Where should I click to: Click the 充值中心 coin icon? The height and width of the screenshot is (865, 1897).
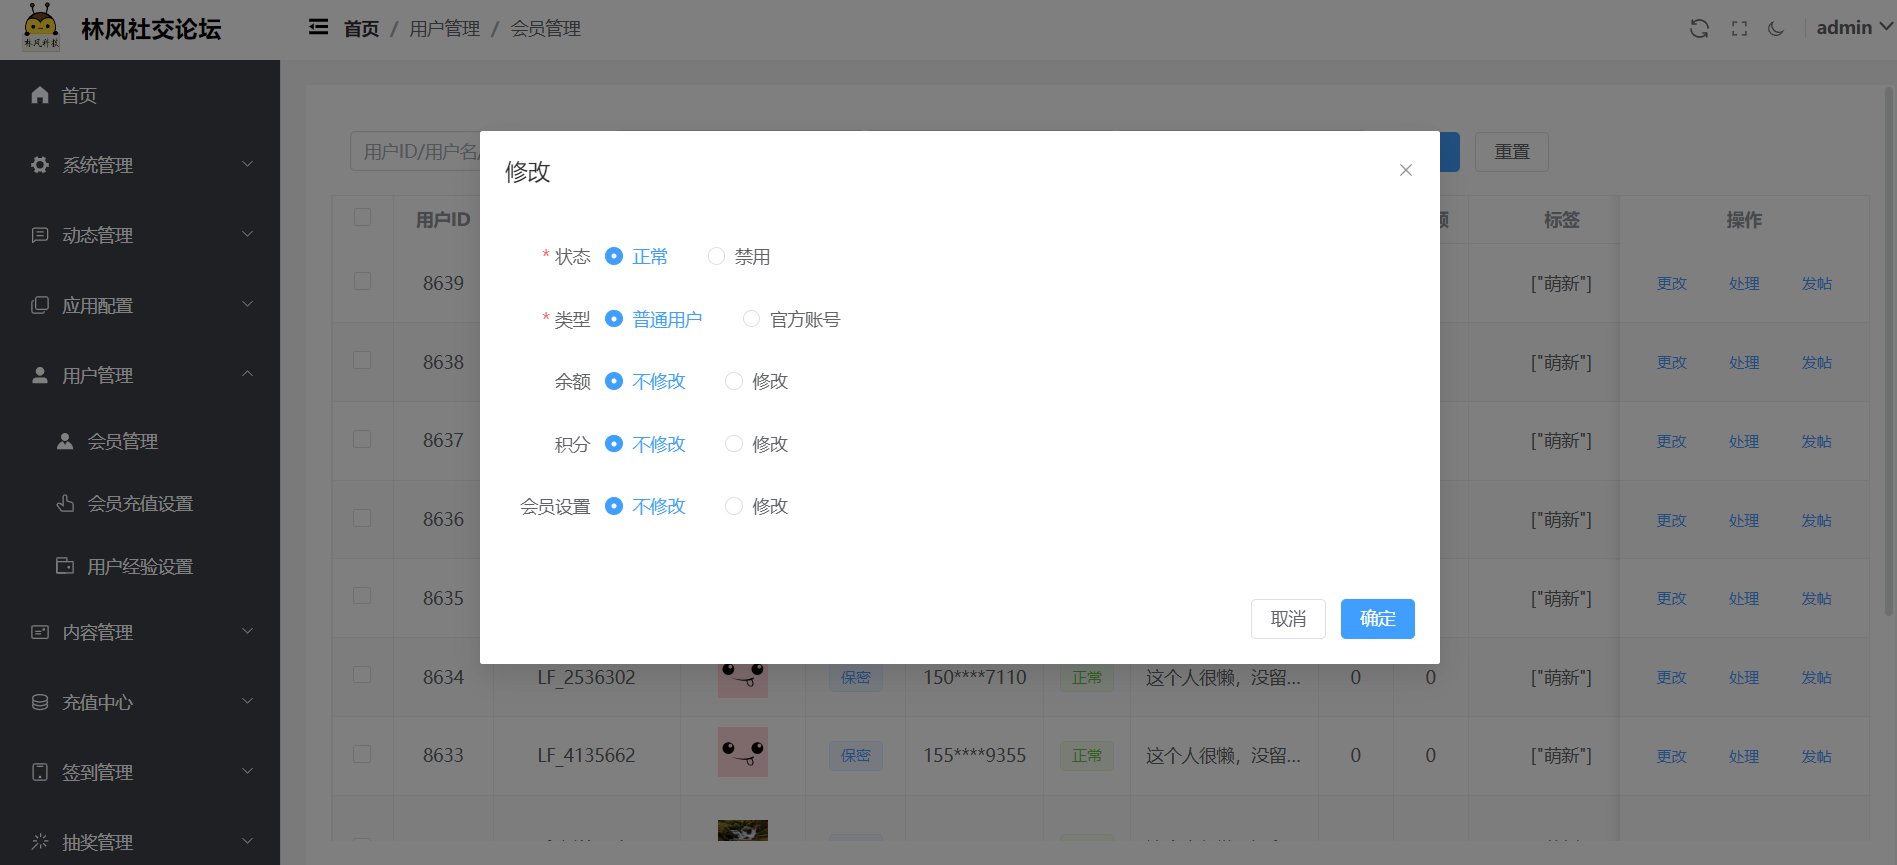point(40,702)
